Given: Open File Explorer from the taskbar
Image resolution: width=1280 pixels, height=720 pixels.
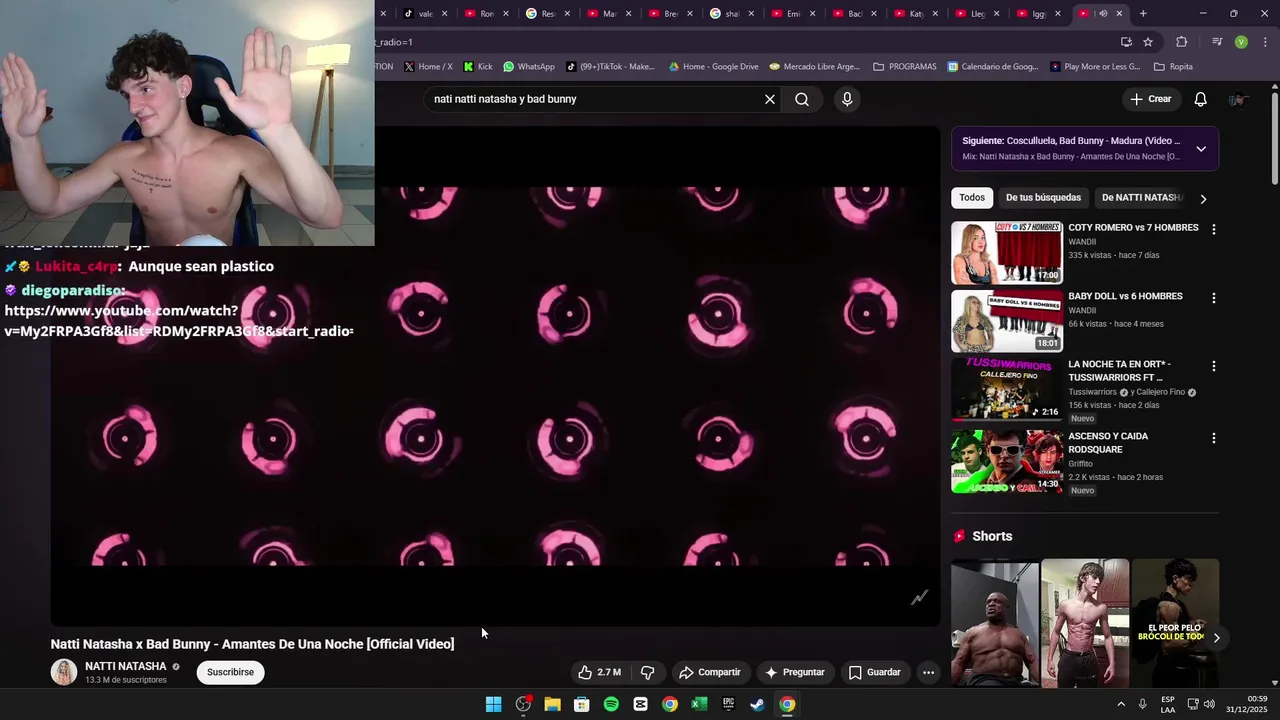Looking at the screenshot, I should 552,704.
